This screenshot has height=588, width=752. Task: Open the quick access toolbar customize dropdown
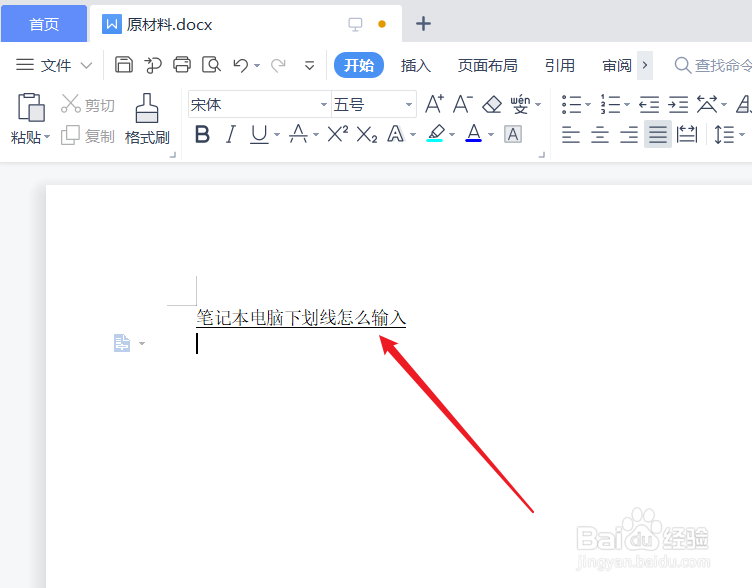(x=310, y=65)
